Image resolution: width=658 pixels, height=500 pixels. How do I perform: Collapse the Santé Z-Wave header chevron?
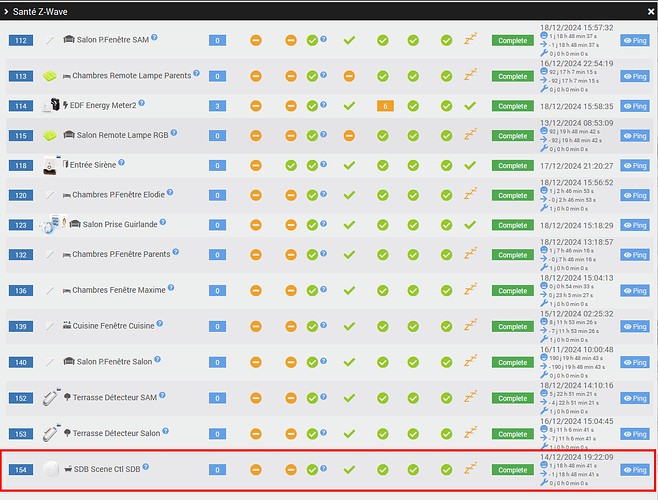tap(6, 12)
